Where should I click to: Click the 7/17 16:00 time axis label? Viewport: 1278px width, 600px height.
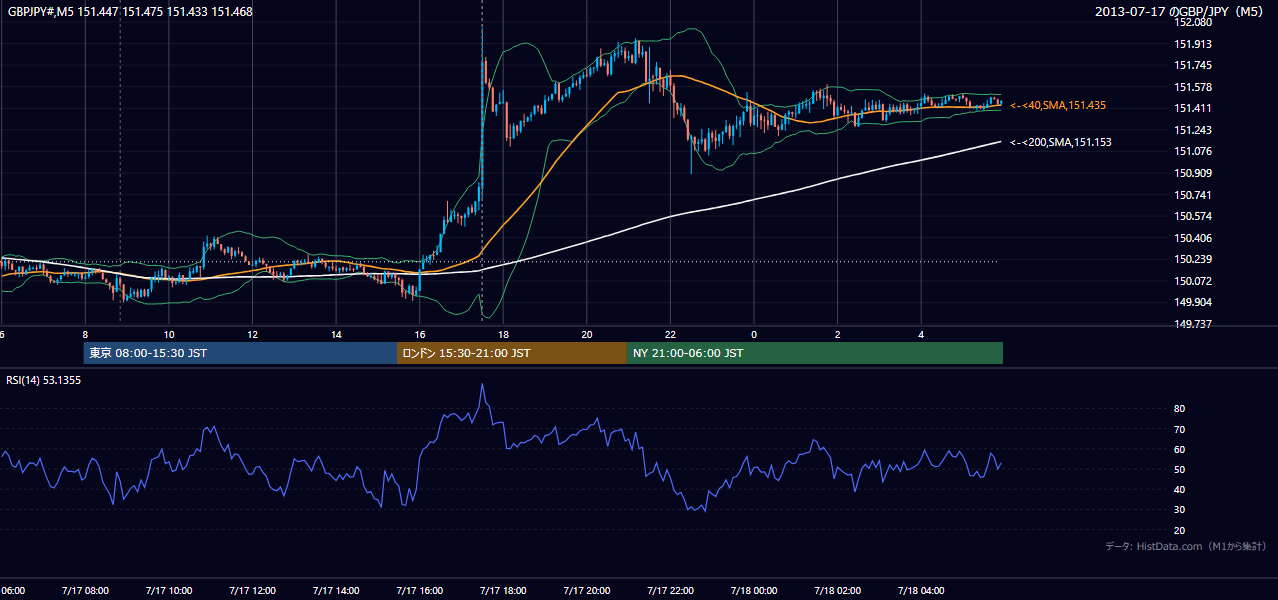(x=419, y=590)
